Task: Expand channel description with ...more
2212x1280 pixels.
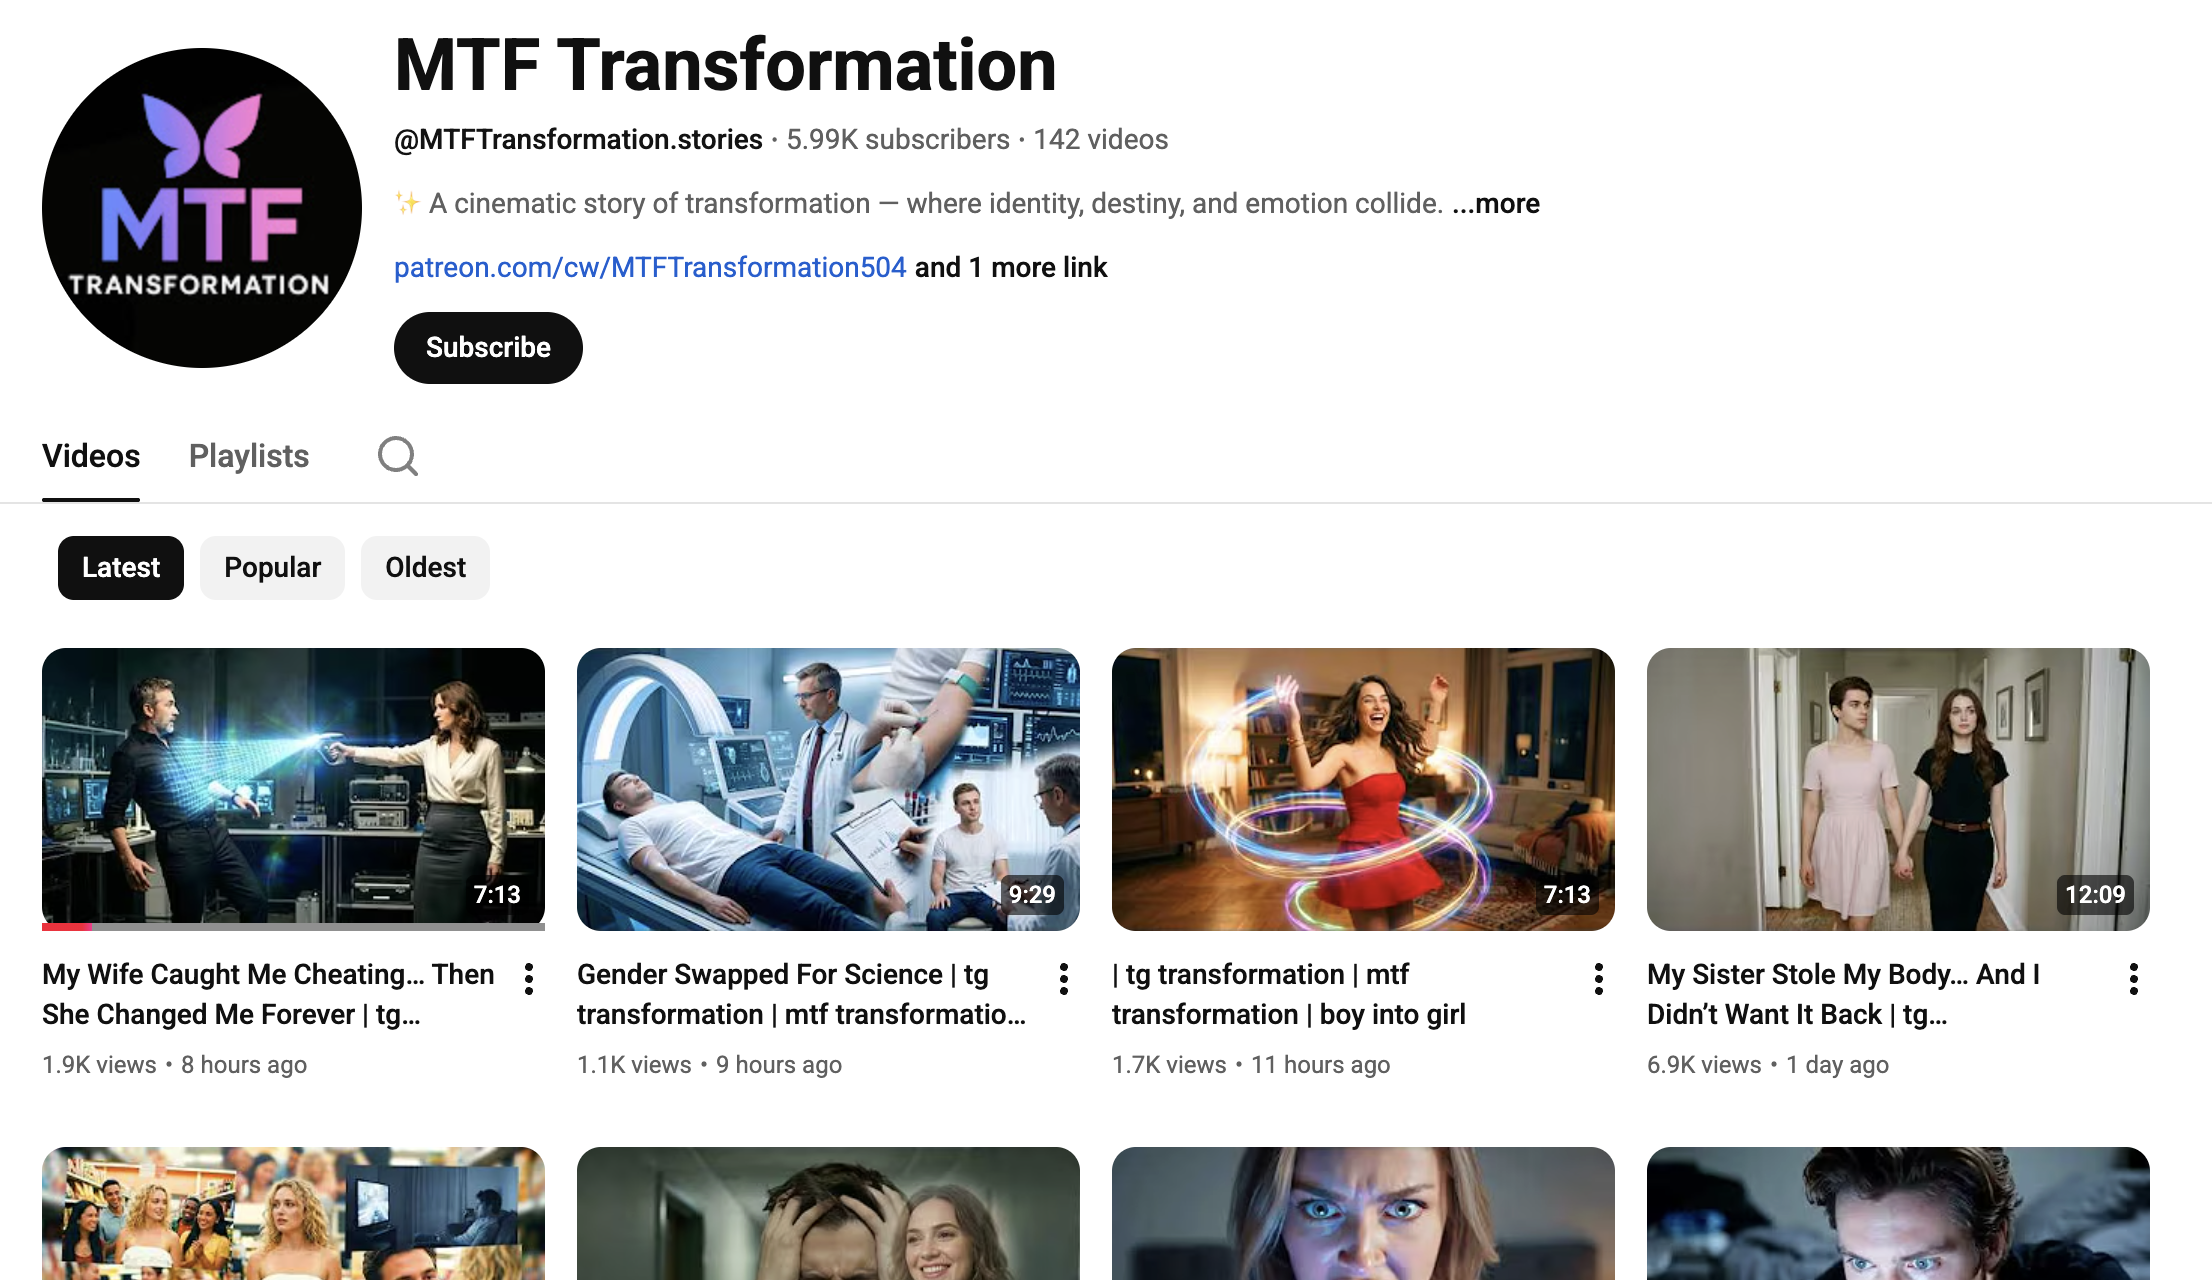Action: [1496, 204]
